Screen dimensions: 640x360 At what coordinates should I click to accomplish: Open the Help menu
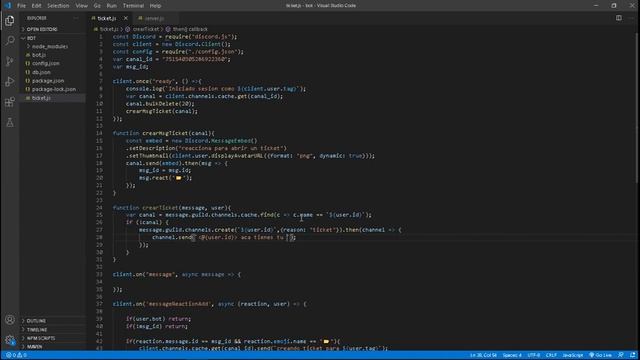(155, 6)
